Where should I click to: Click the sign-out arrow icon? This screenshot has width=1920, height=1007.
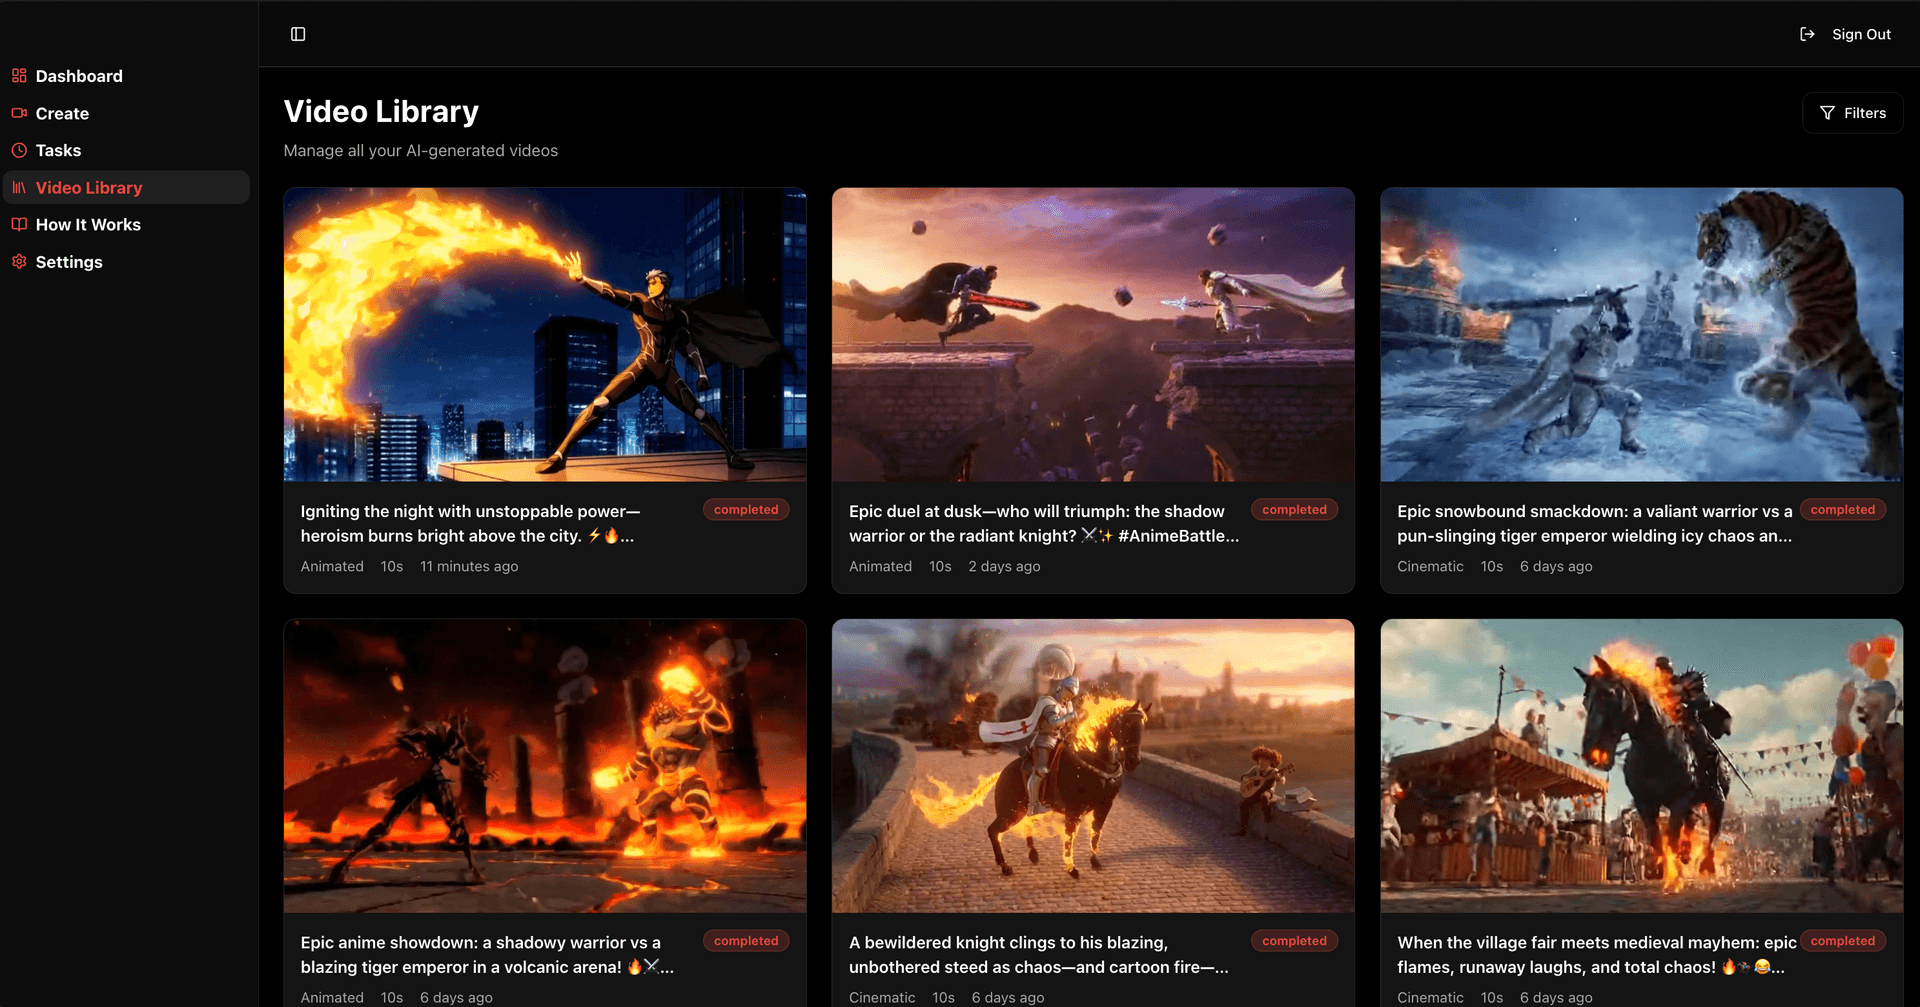[x=1807, y=33]
